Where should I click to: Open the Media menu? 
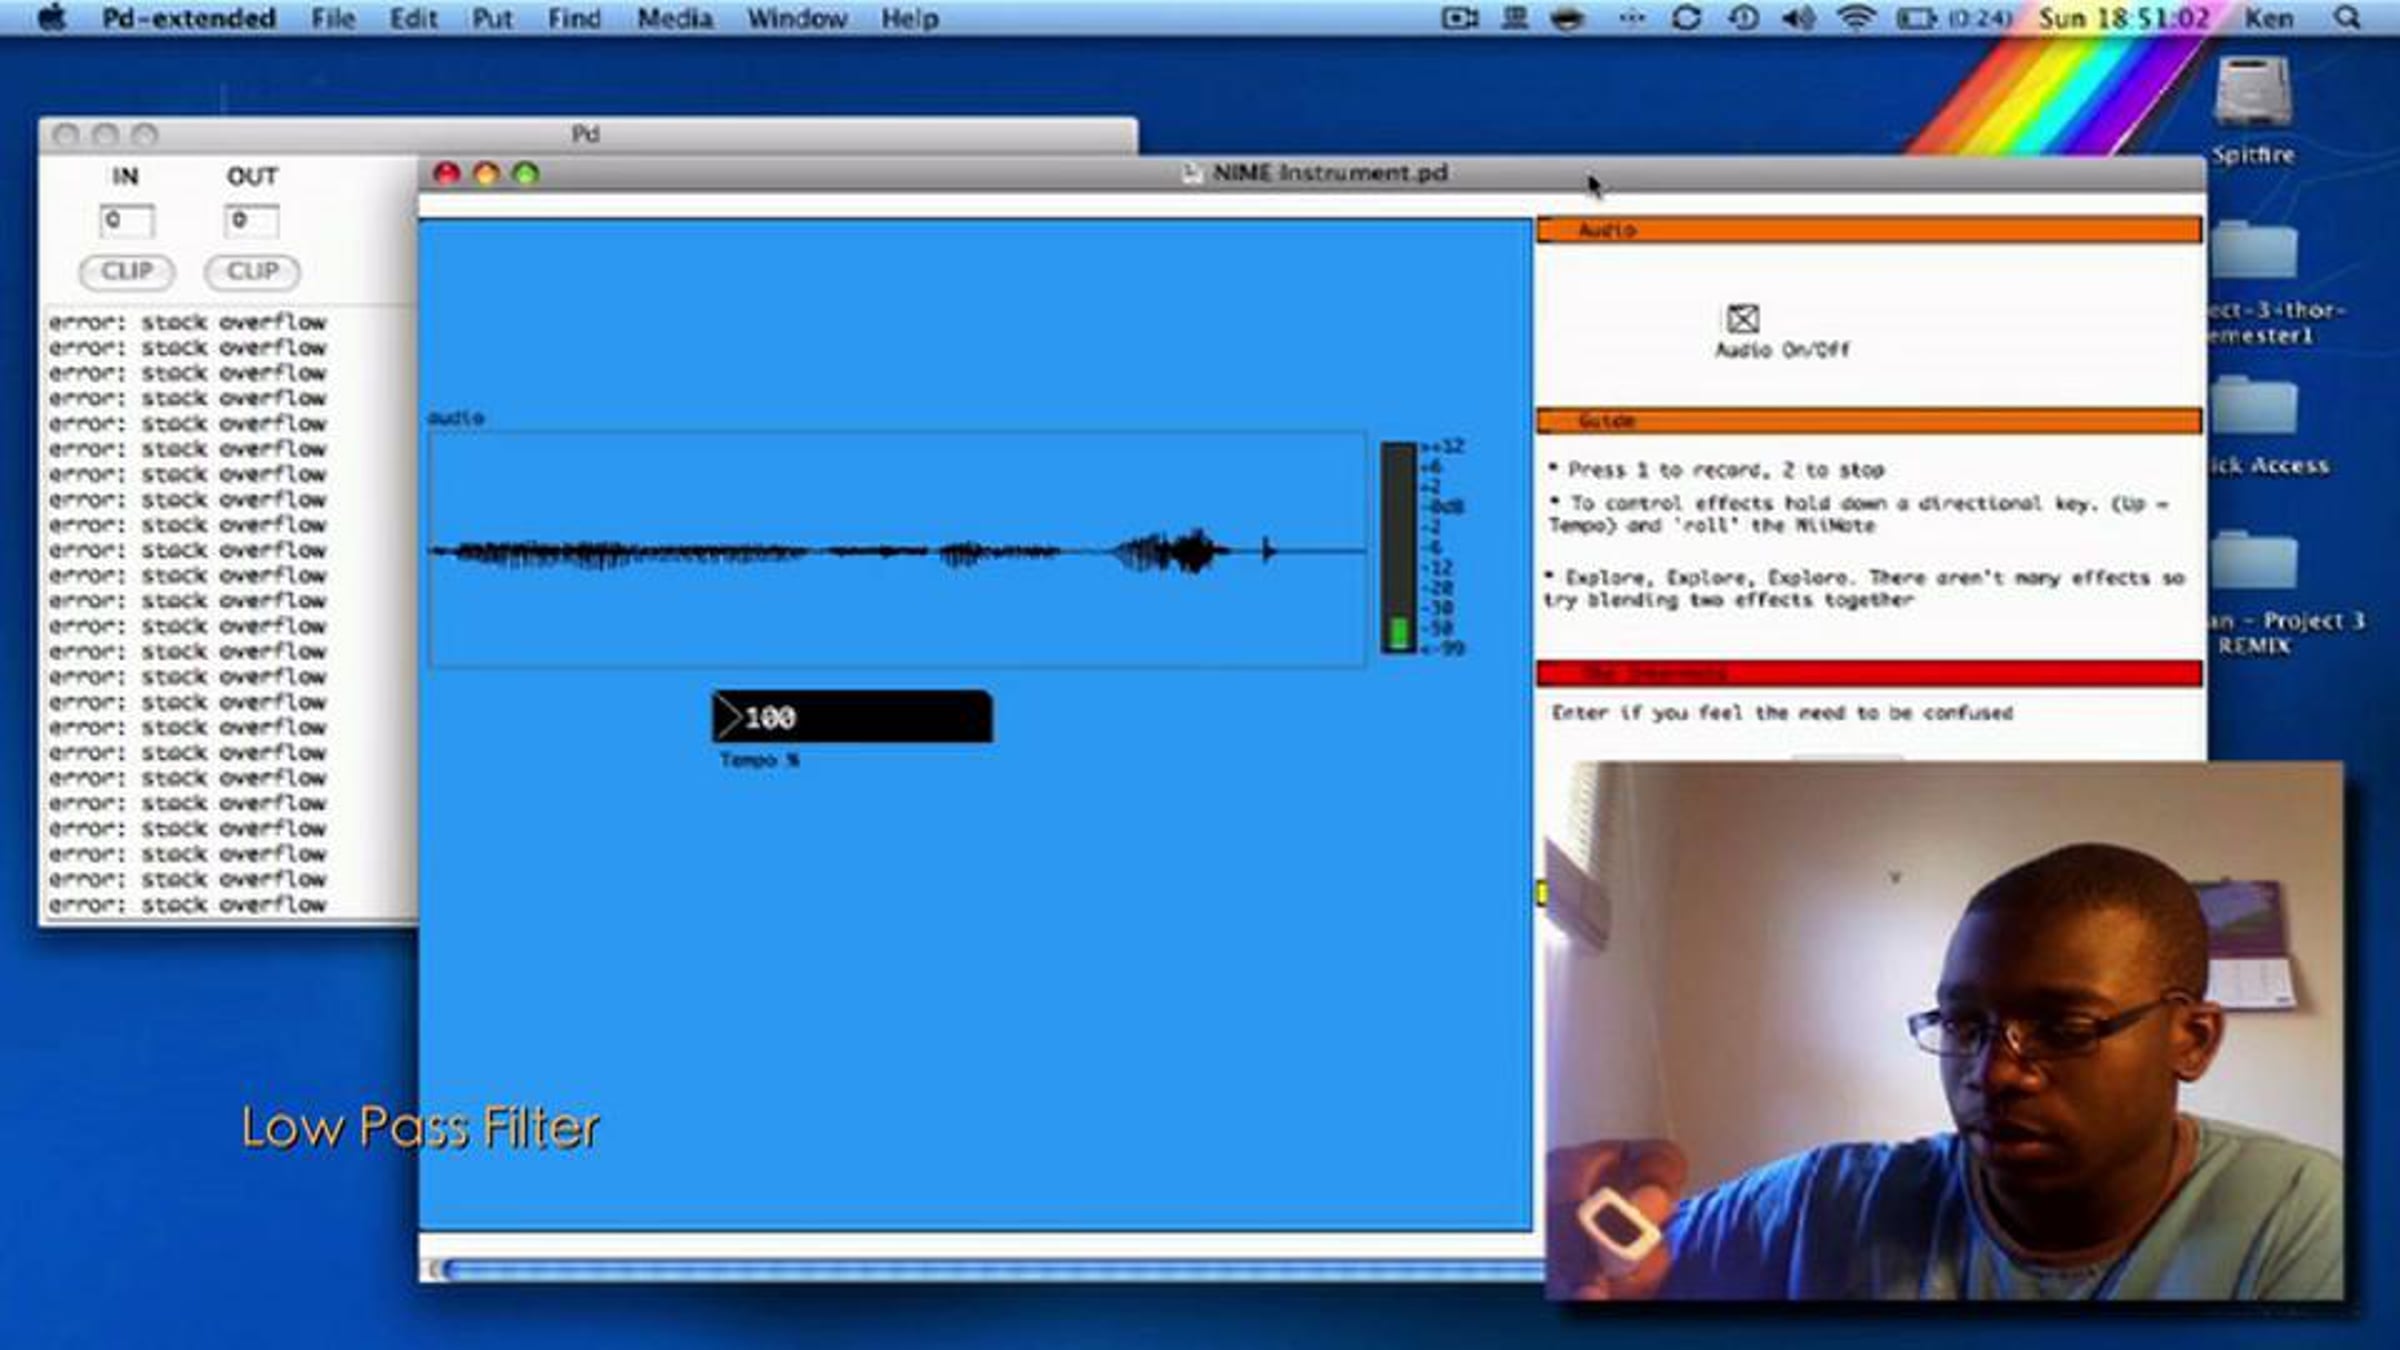pos(675,18)
